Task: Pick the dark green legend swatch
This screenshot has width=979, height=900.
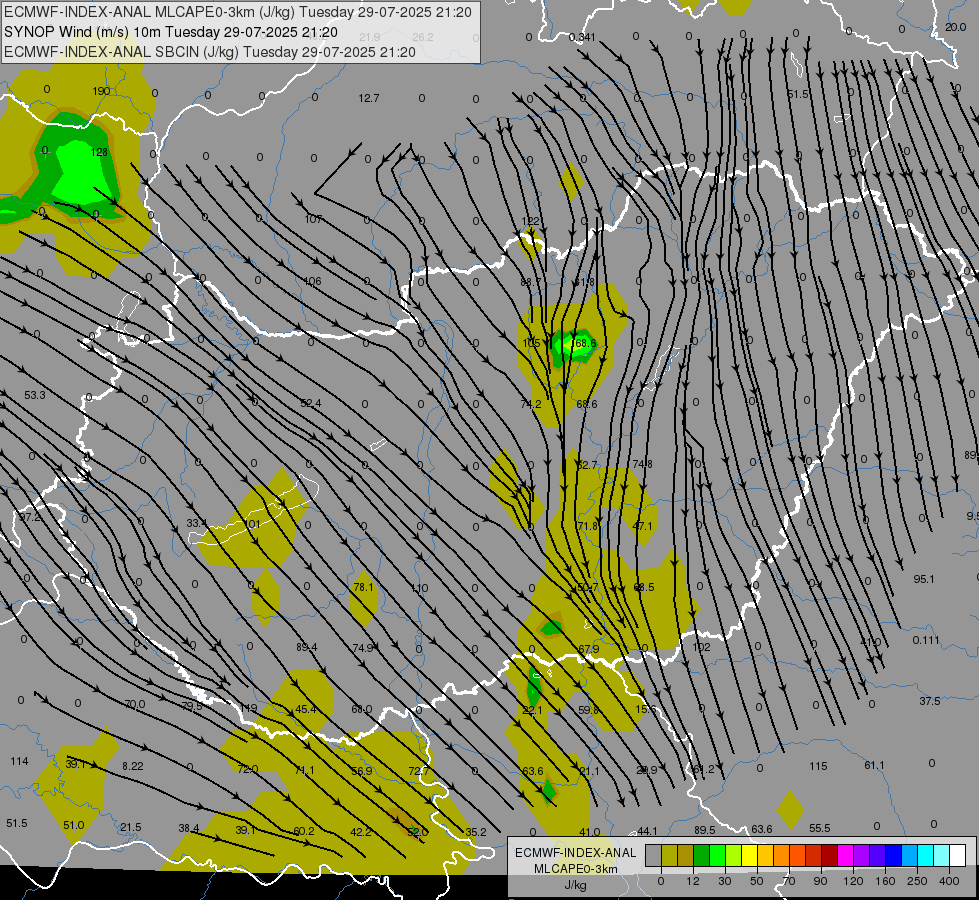Action: 702,856
